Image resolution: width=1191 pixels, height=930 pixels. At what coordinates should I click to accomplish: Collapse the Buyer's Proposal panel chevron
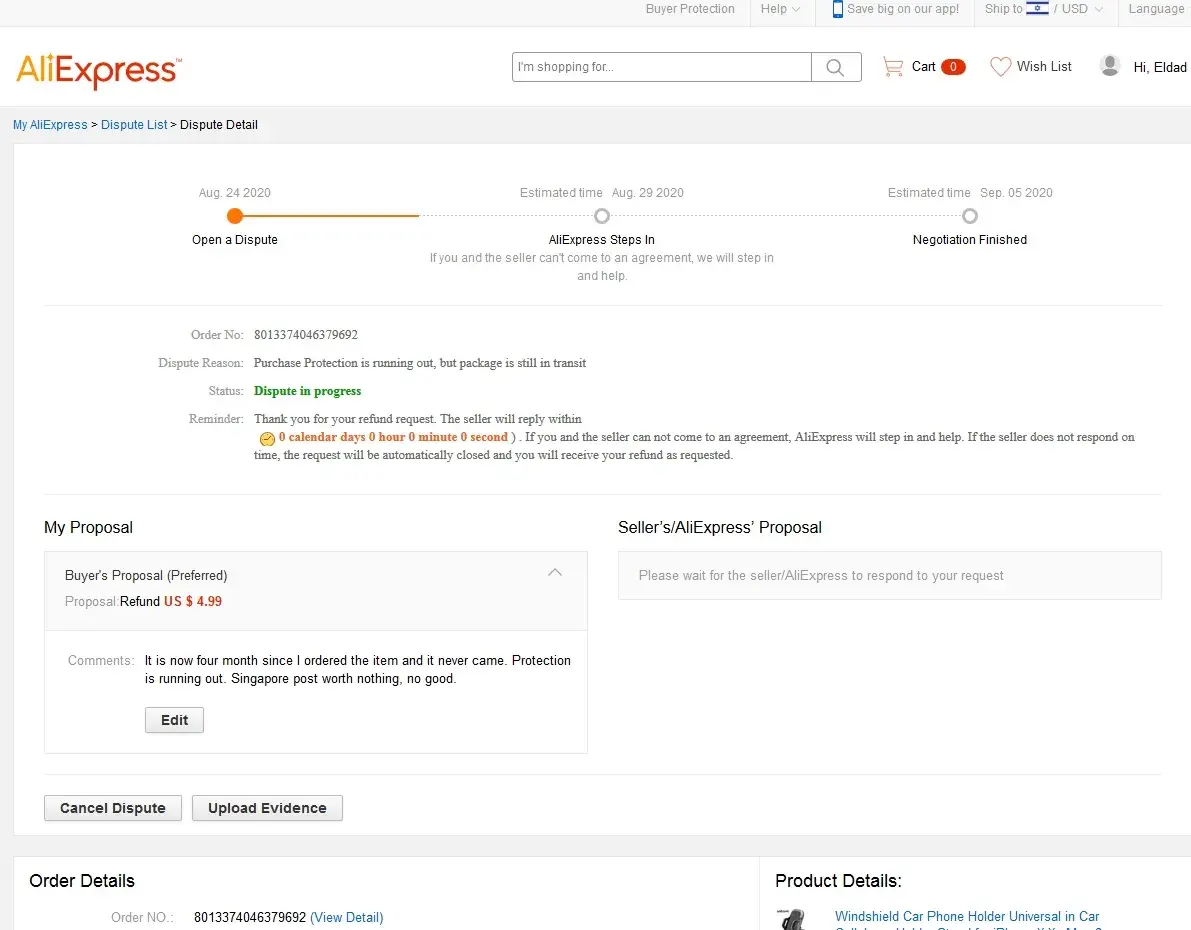coord(555,573)
